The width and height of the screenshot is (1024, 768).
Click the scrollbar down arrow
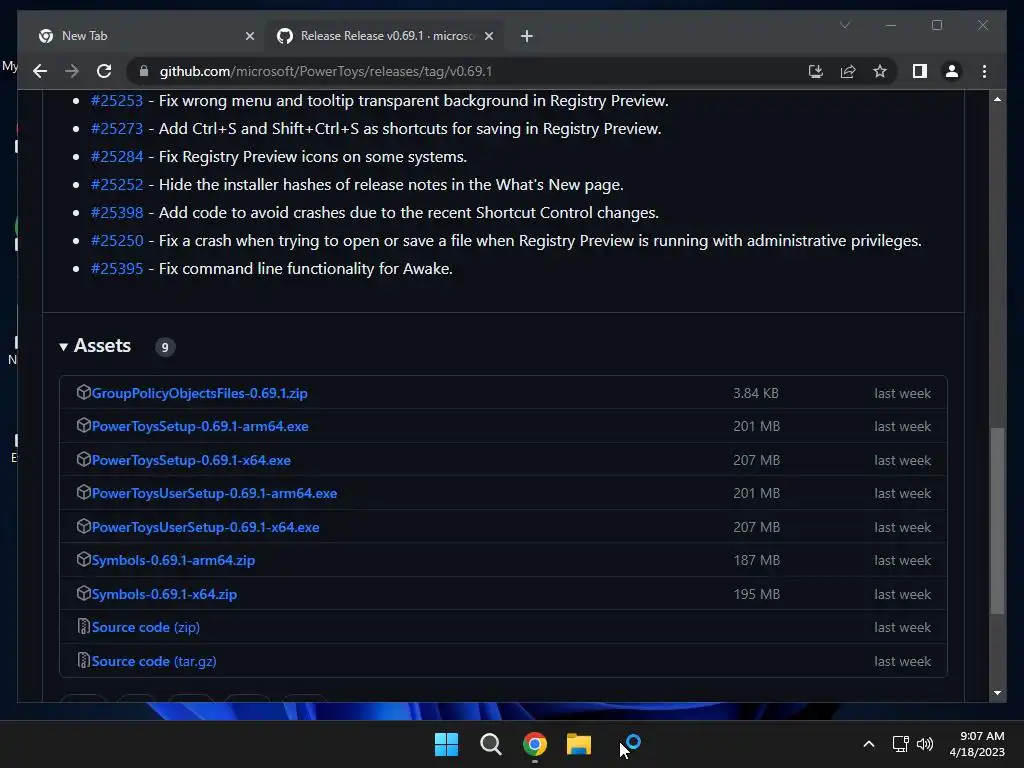click(997, 693)
